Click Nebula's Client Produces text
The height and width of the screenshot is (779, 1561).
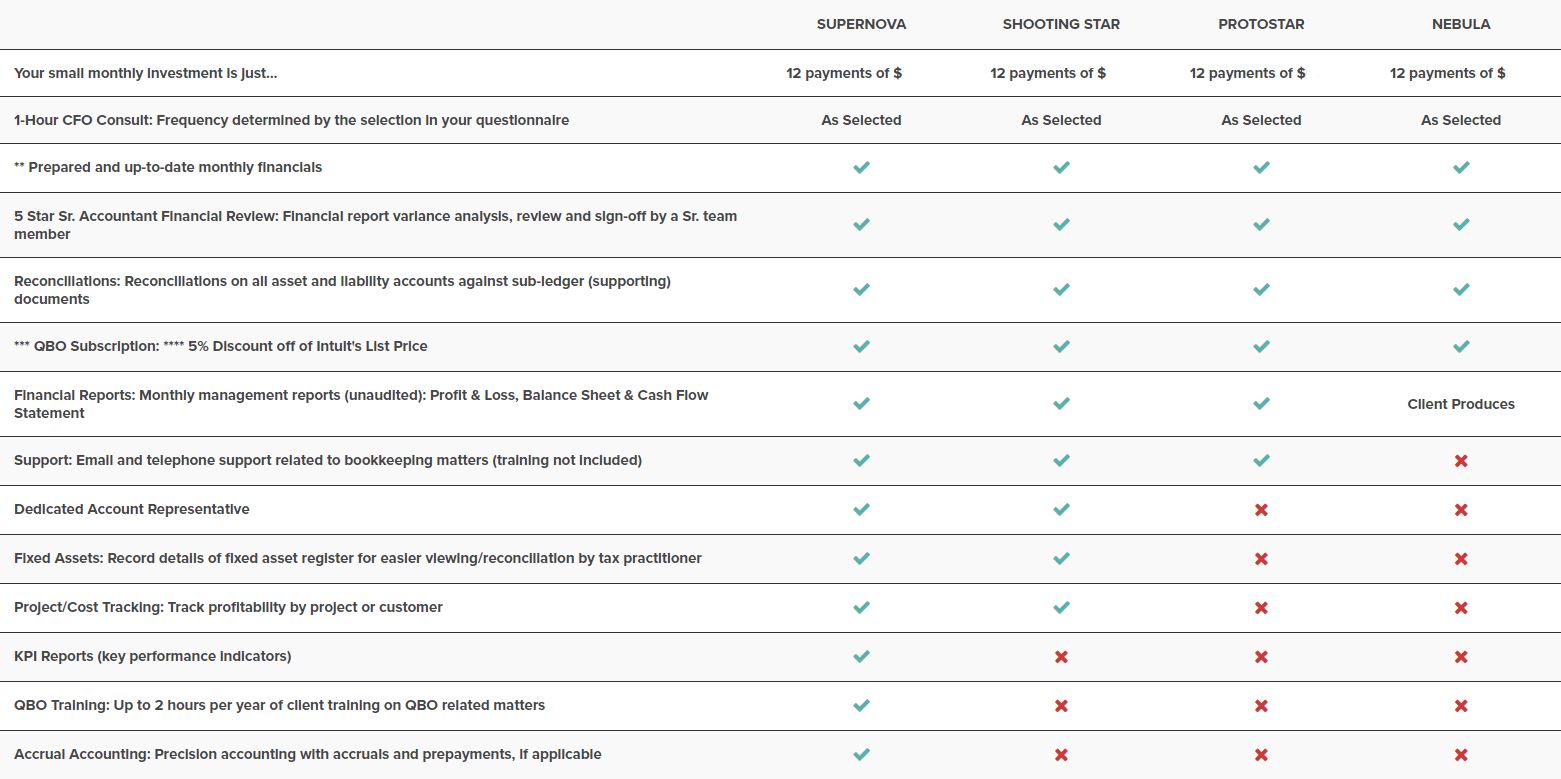(x=1461, y=404)
